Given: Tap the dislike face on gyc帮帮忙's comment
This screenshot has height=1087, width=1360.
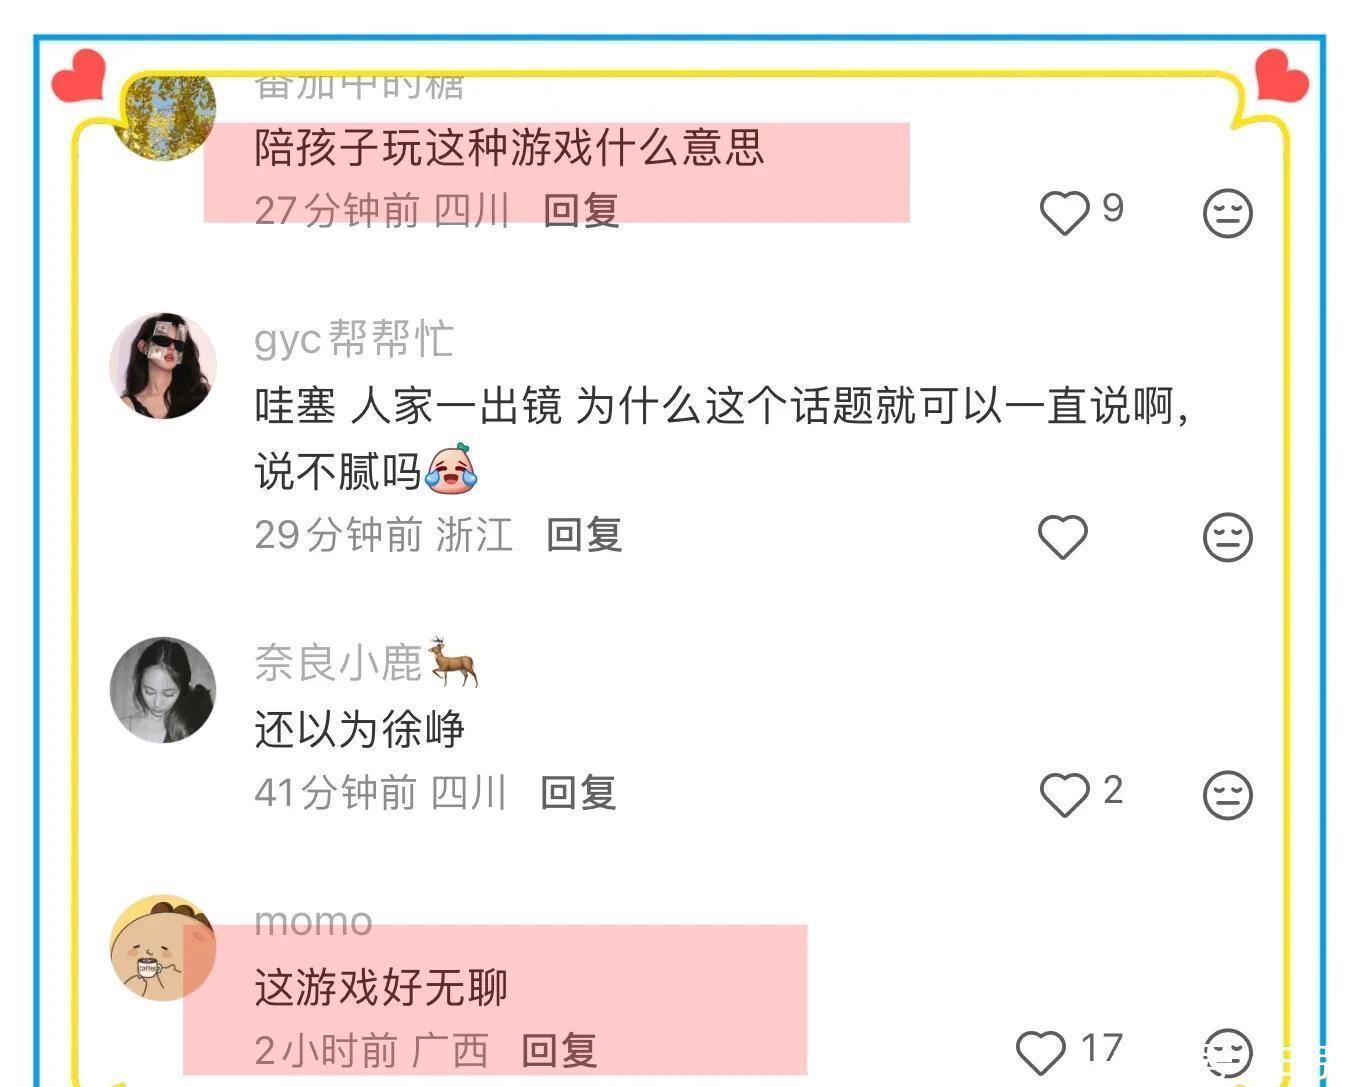Looking at the screenshot, I should (1227, 537).
